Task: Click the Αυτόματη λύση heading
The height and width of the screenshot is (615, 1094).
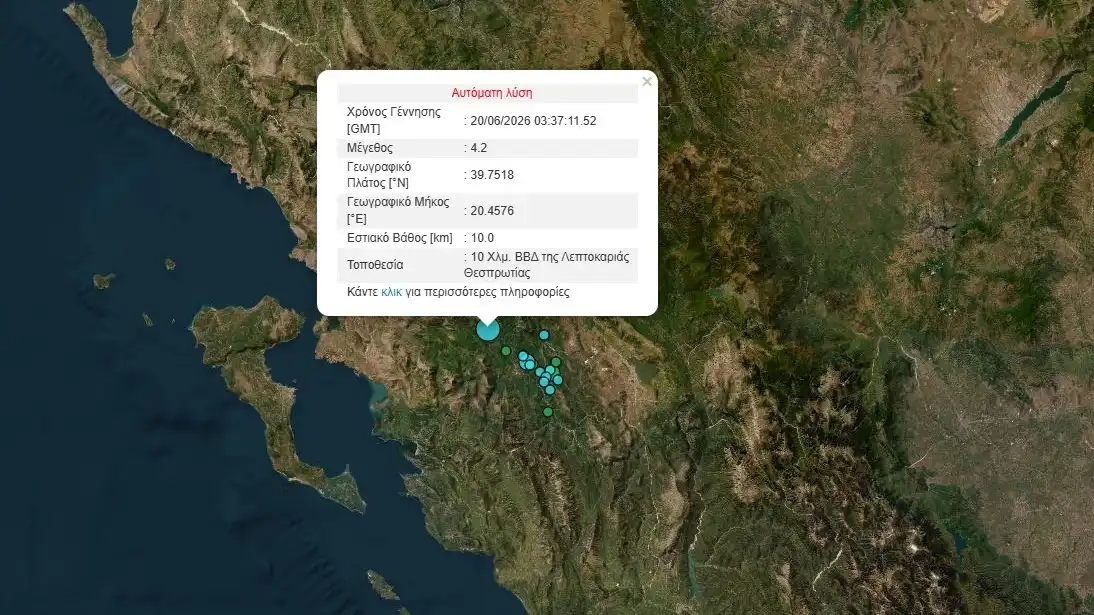Action: pyautogui.click(x=492, y=93)
